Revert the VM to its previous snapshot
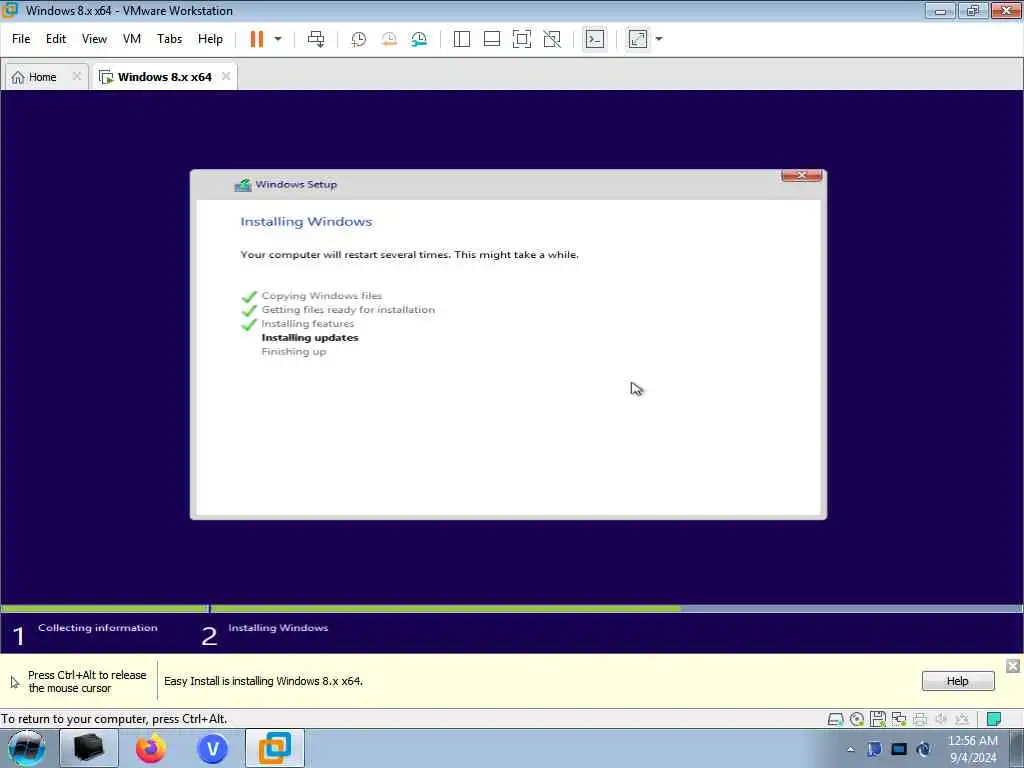Screen dimensions: 1024x768 [389, 39]
